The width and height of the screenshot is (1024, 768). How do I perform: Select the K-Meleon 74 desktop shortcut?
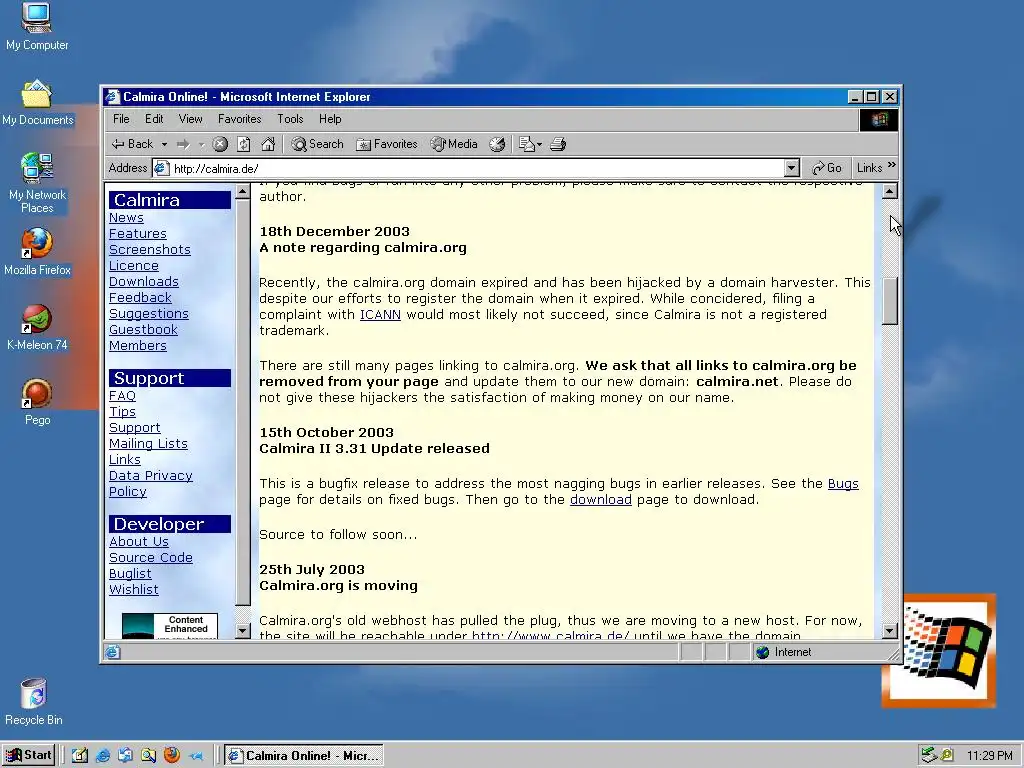click(37, 327)
